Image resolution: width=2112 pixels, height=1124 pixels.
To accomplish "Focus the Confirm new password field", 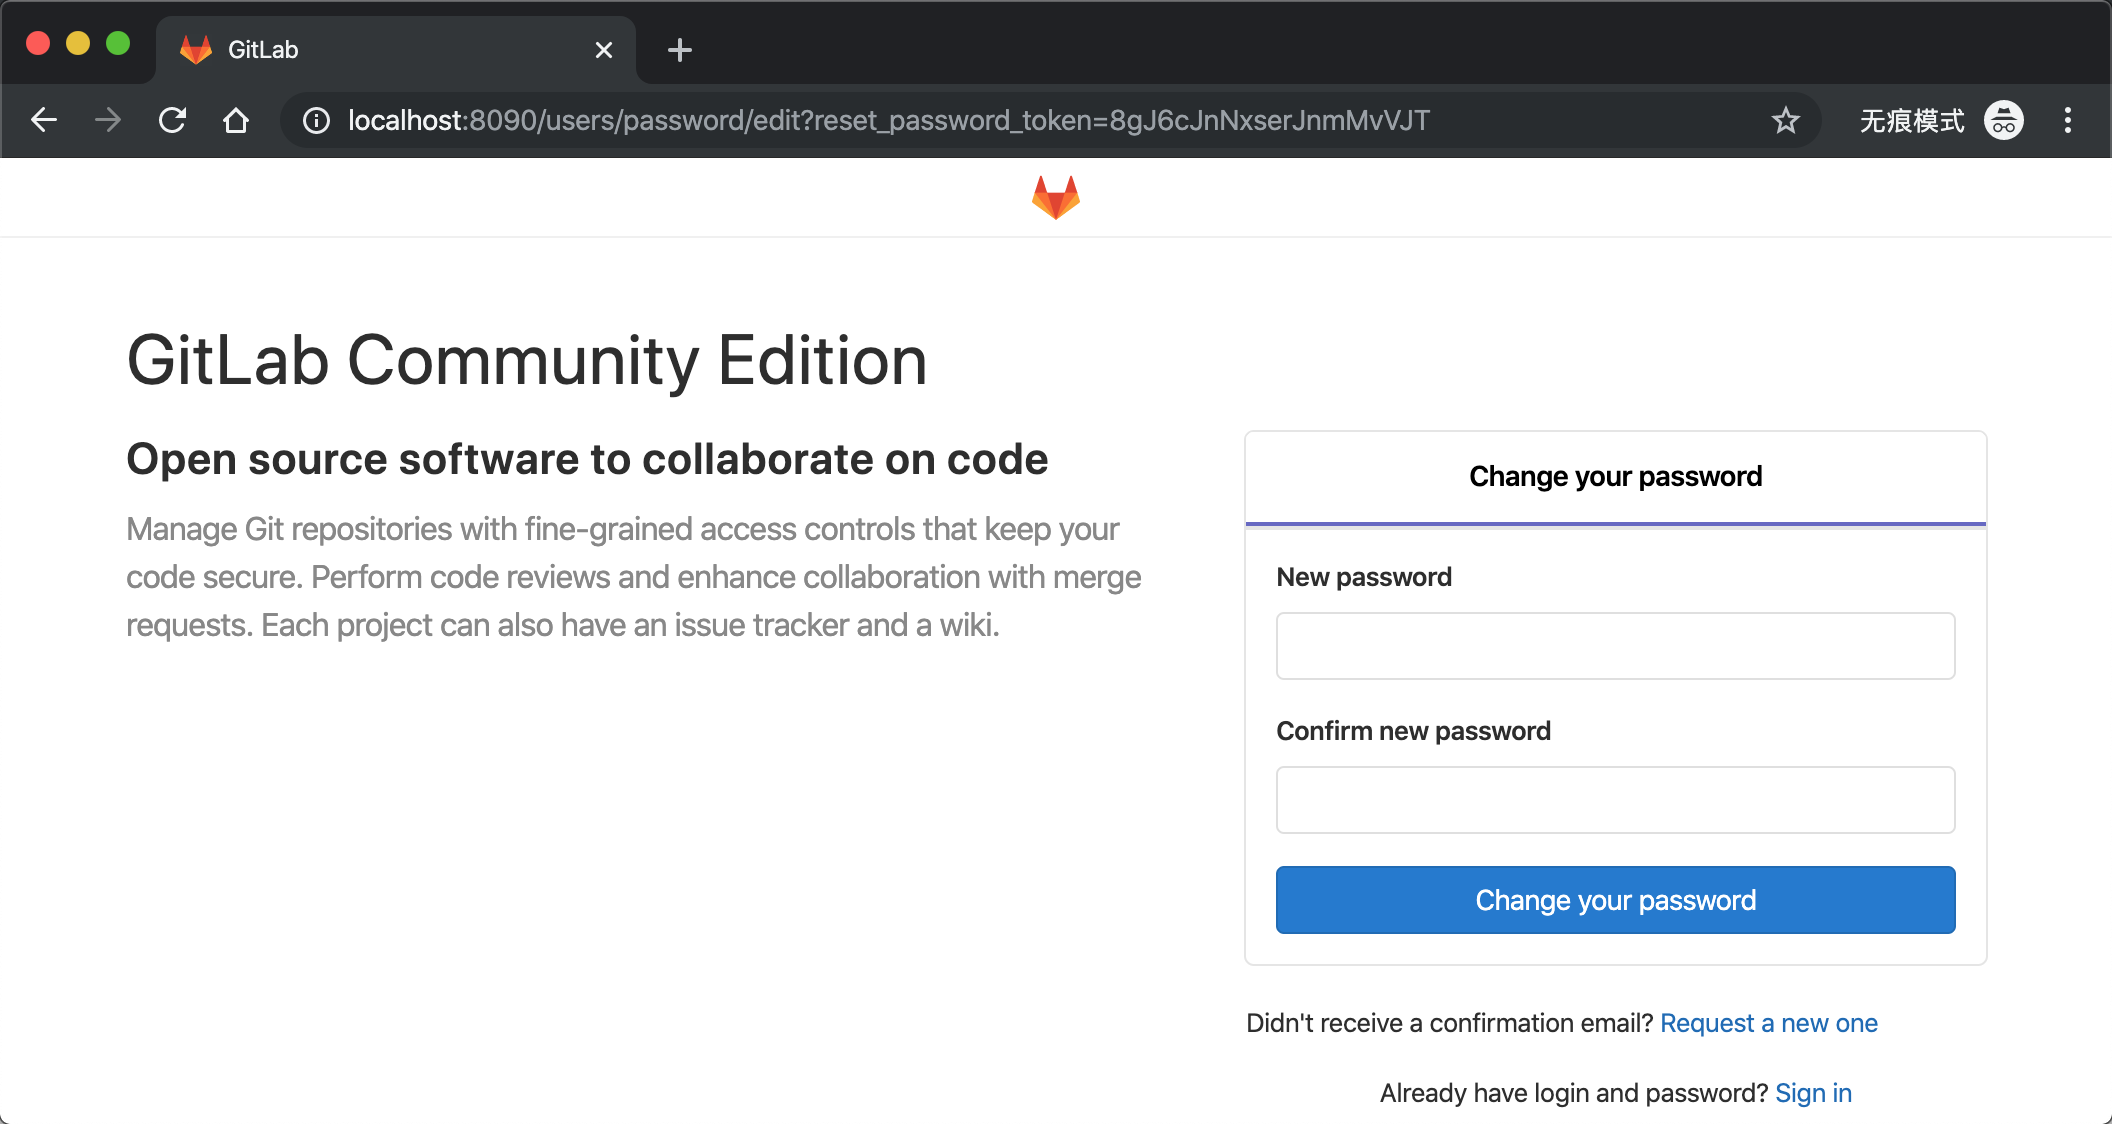I will [x=1616, y=800].
